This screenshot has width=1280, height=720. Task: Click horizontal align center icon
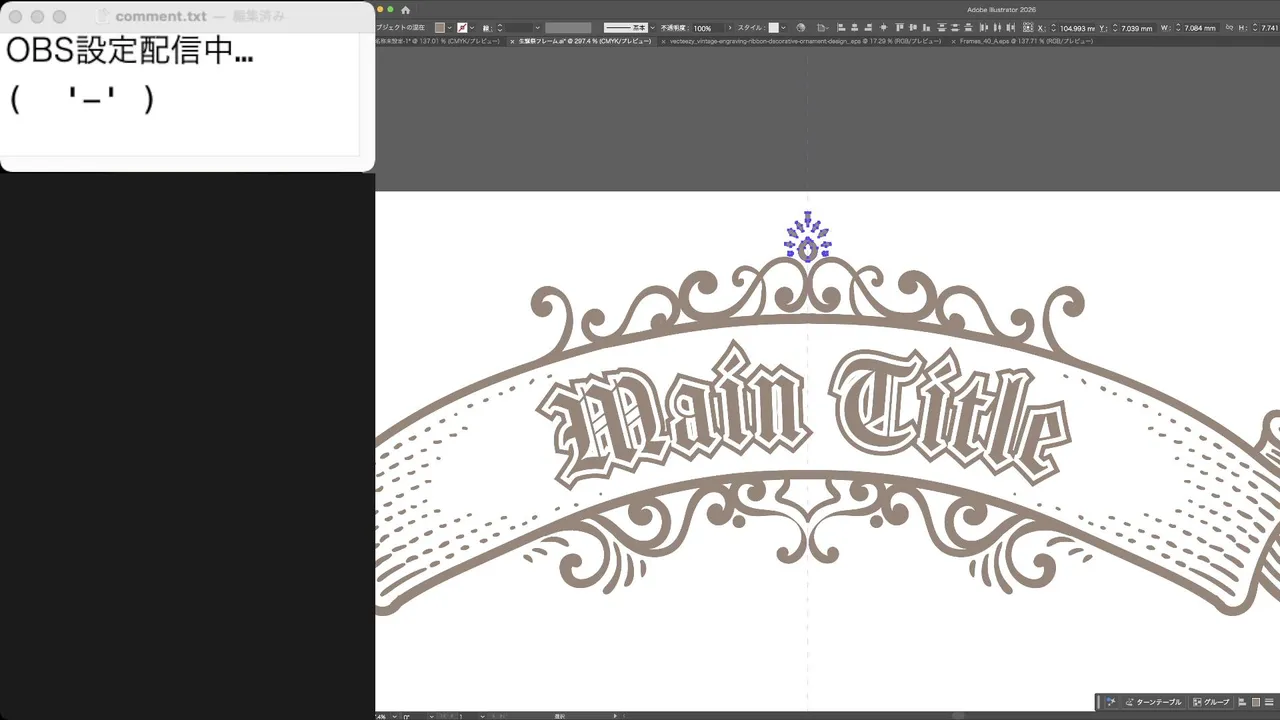(854, 28)
